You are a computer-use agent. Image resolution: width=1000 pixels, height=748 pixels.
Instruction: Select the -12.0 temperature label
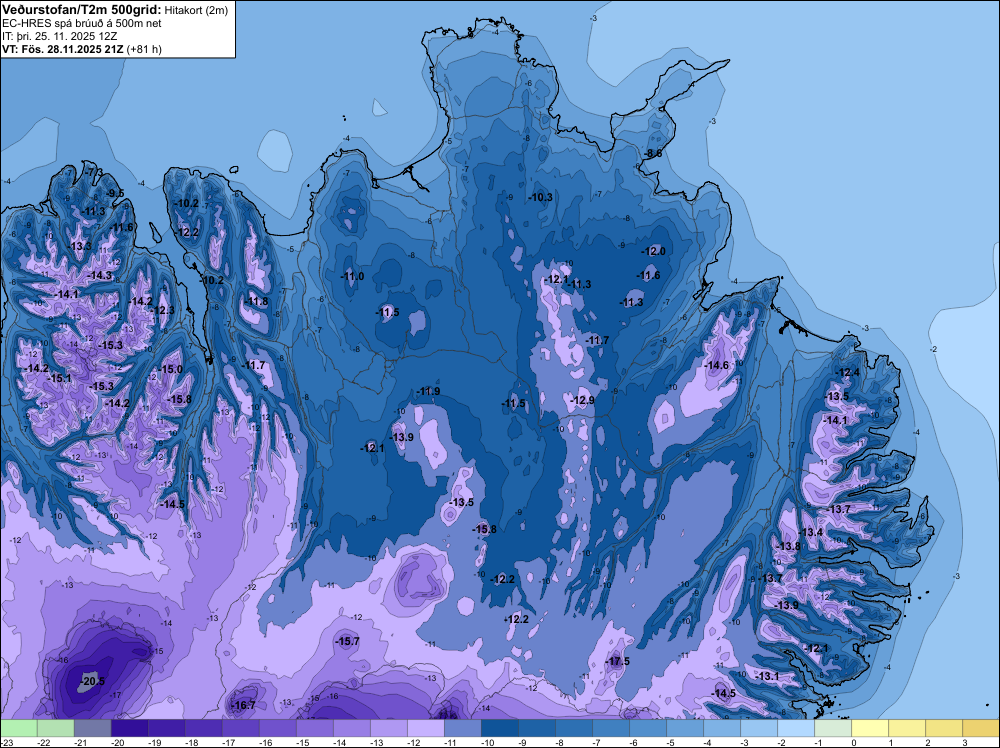point(654,251)
